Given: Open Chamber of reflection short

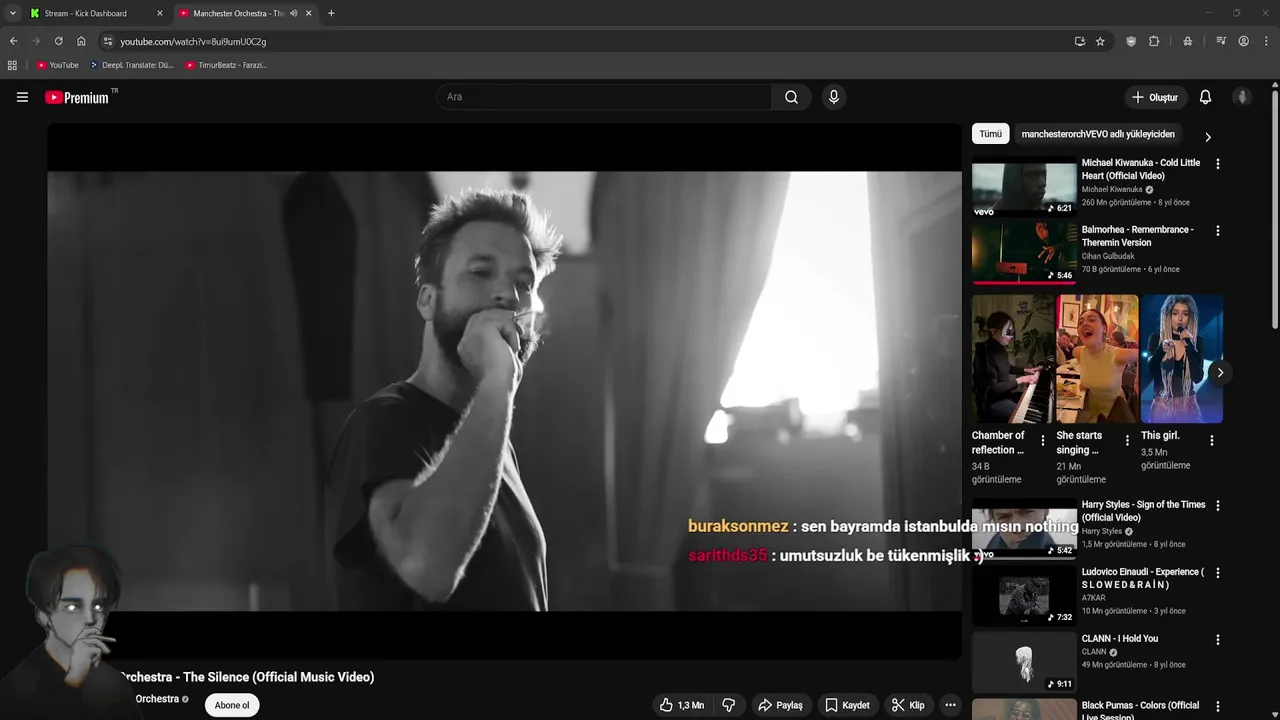Looking at the screenshot, I should (x=1013, y=359).
